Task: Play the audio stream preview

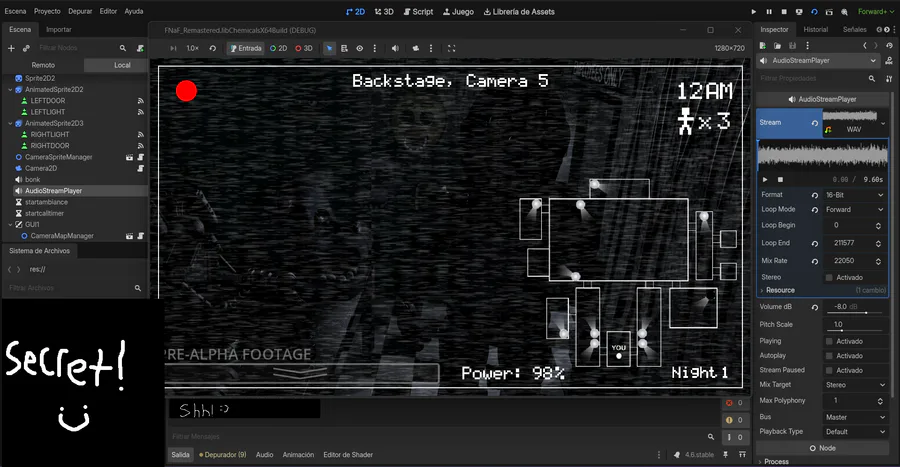Action: click(x=765, y=180)
